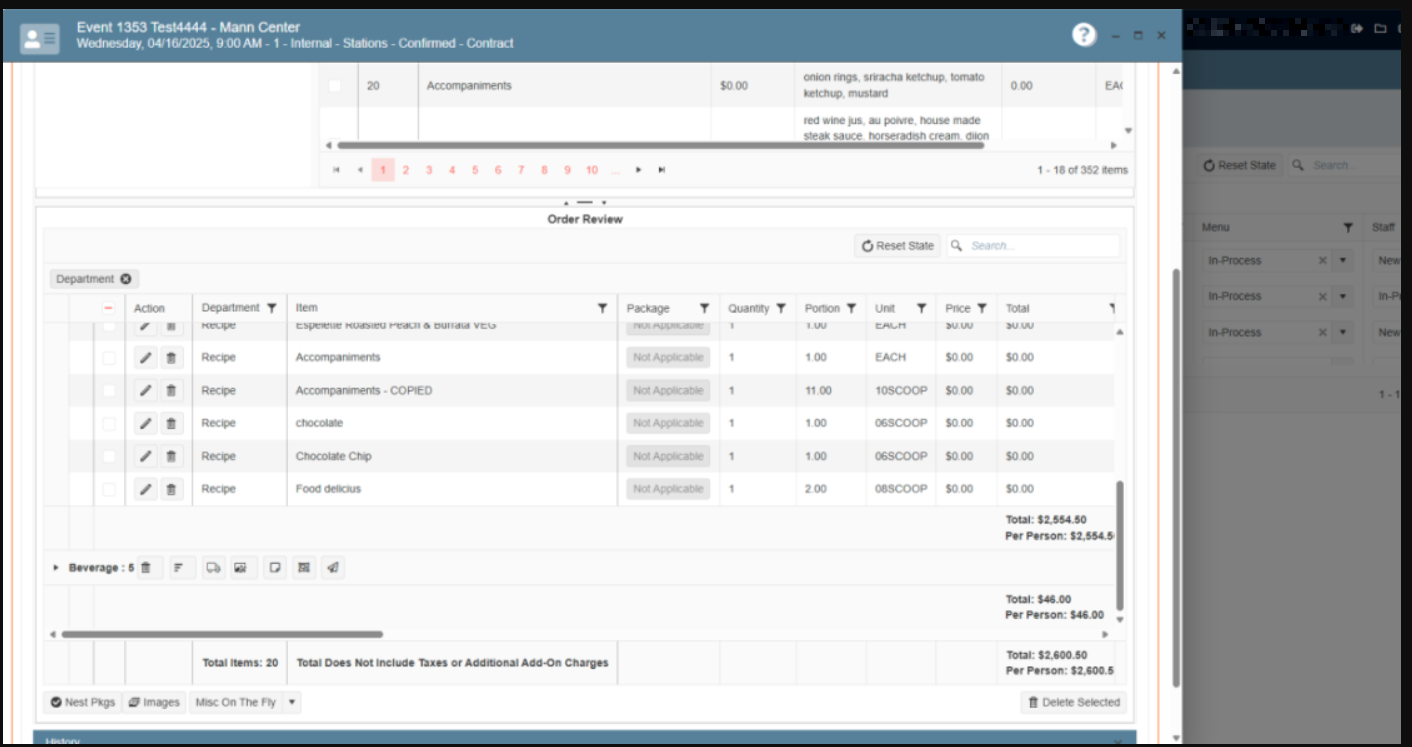The height and width of the screenshot is (747, 1412).
Task: Jump to page 10 in the pager
Action: (592, 170)
